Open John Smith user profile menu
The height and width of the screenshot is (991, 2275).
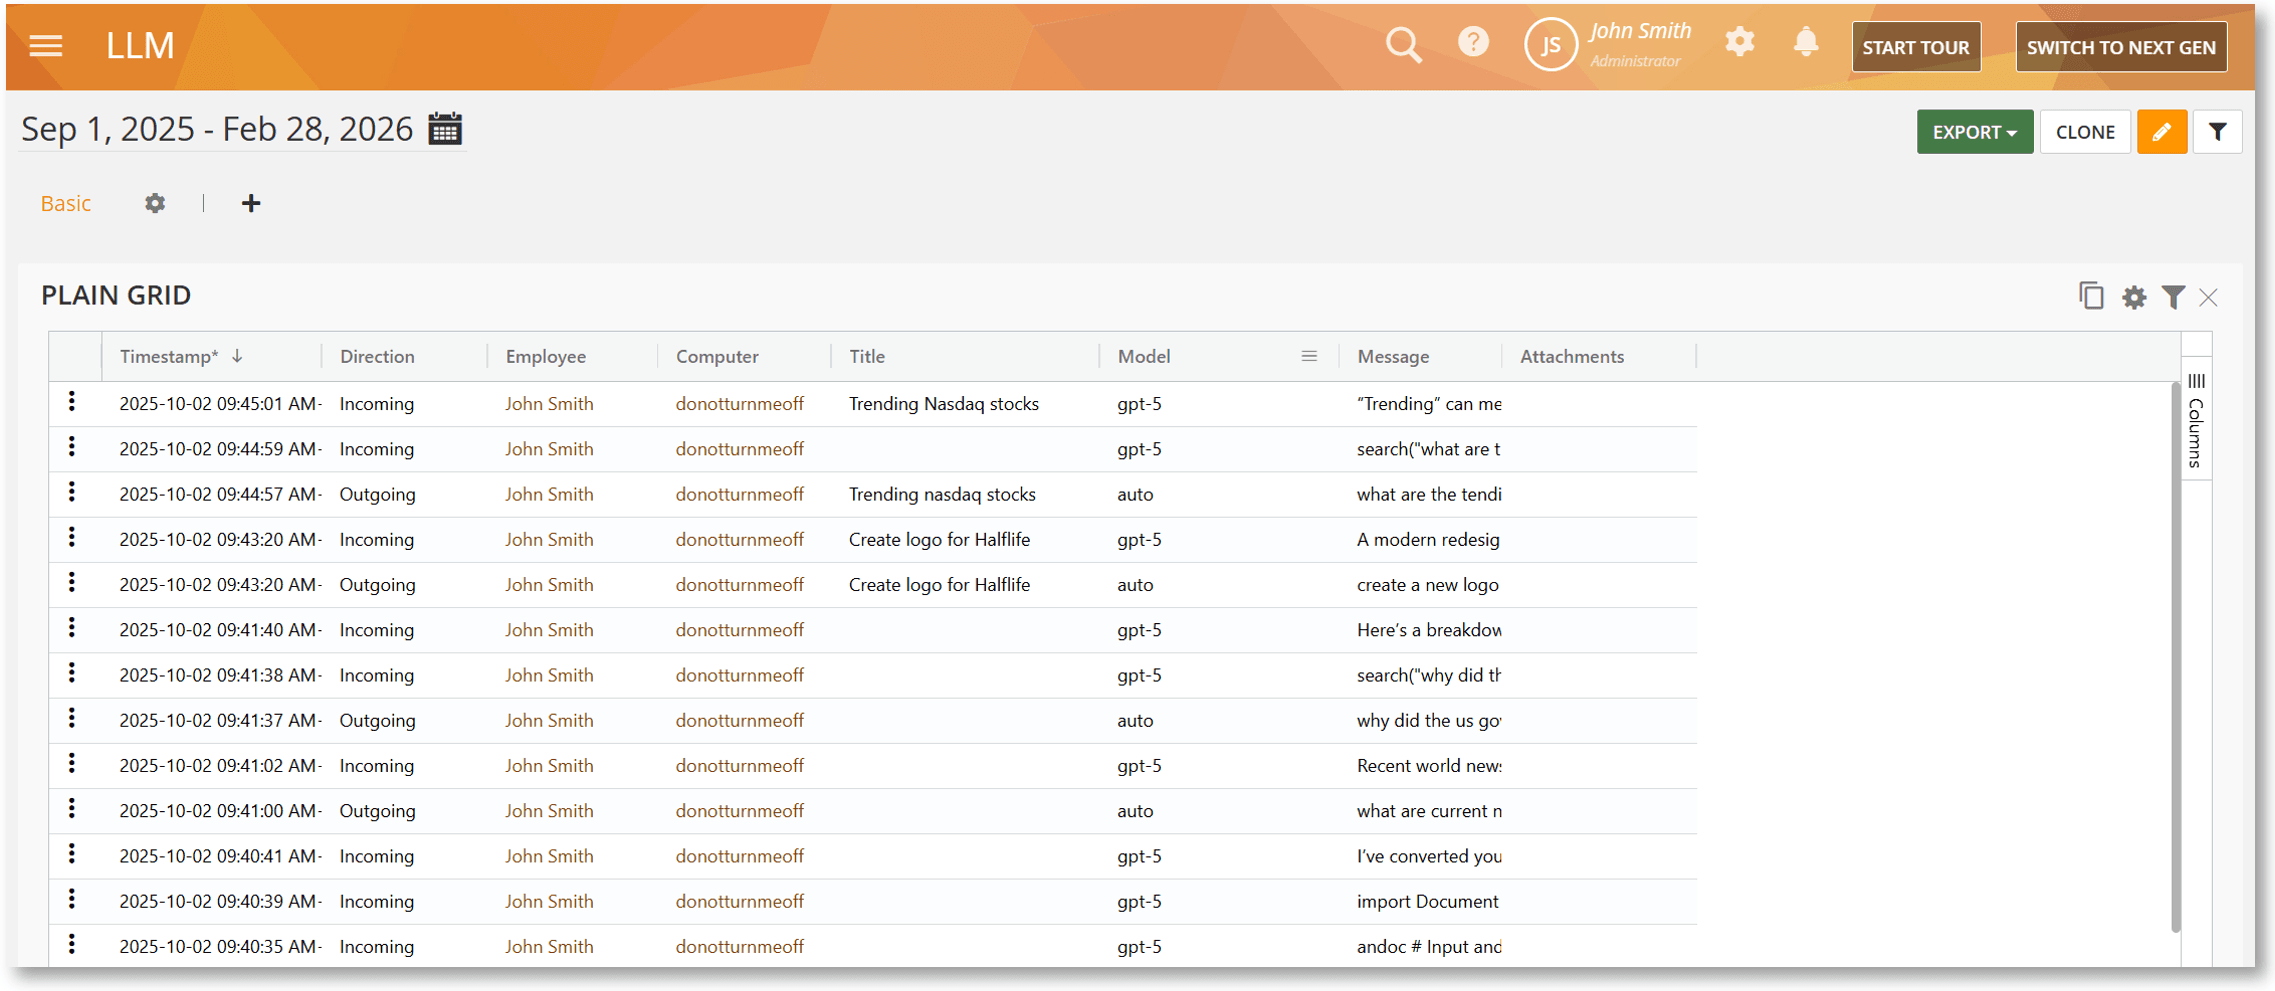click(1610, 45)
